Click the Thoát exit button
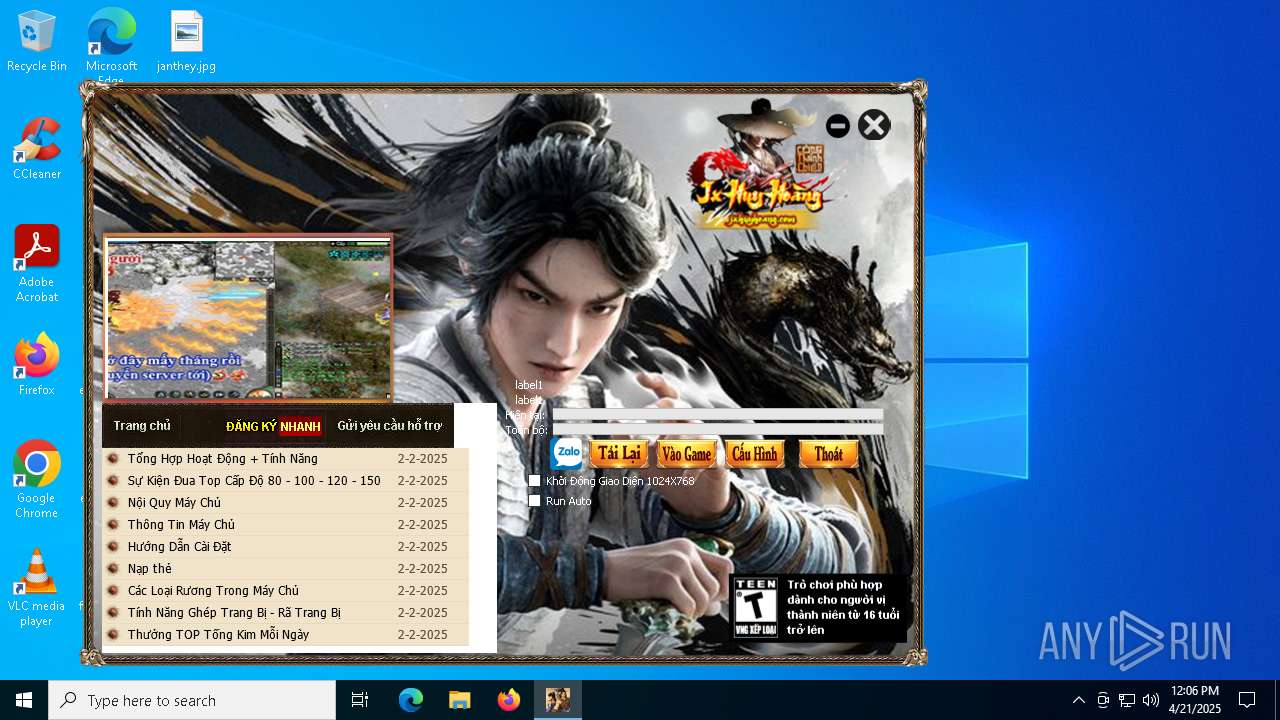Viewport: 1280px width, 720px height. point(828,453)
